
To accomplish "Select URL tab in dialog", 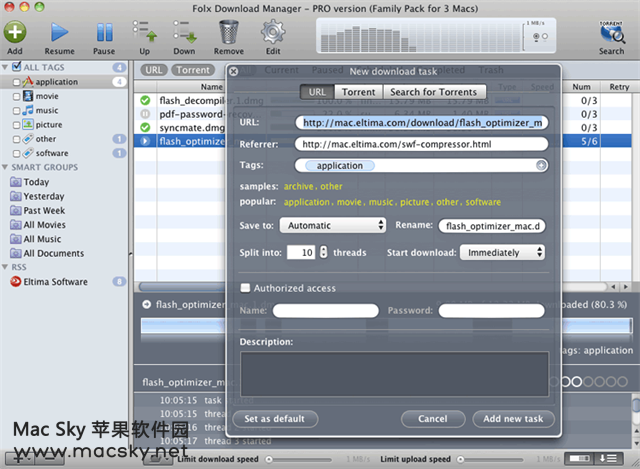I will point(317,92).
